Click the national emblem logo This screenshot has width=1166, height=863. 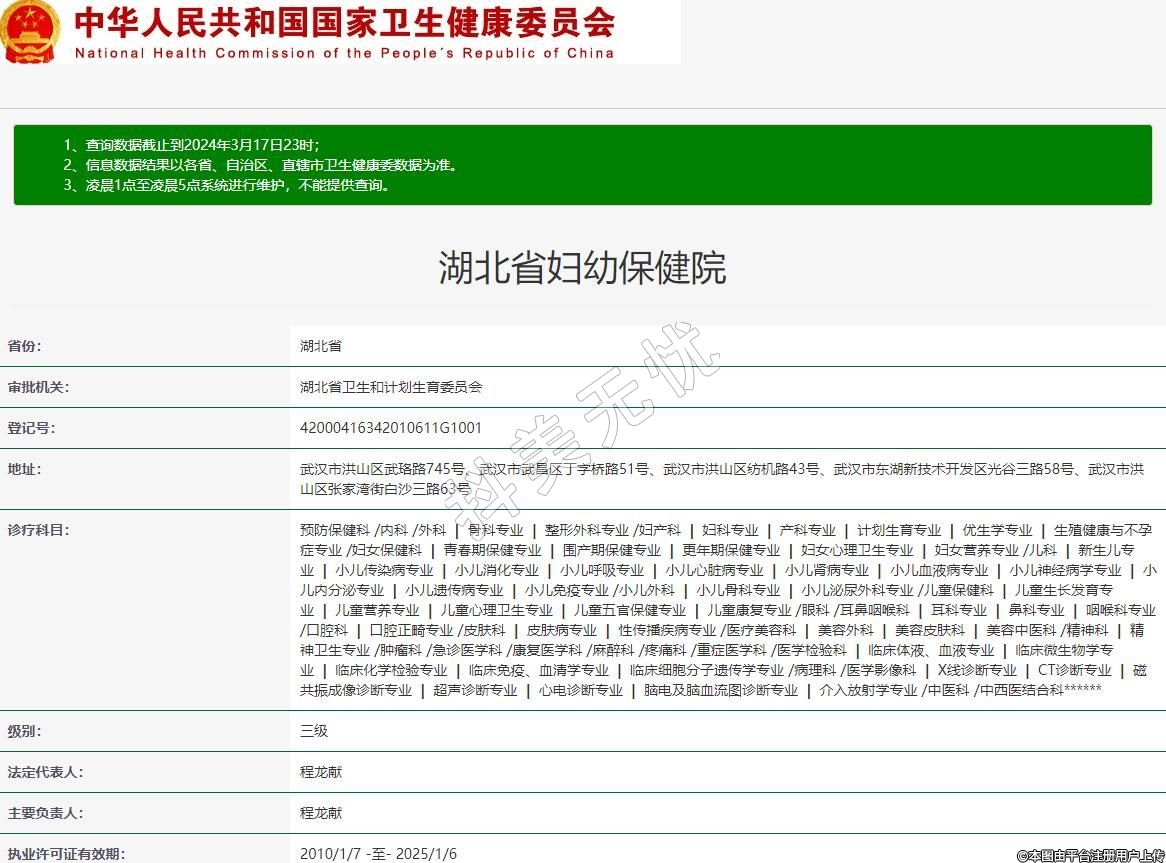pos(30,32)
